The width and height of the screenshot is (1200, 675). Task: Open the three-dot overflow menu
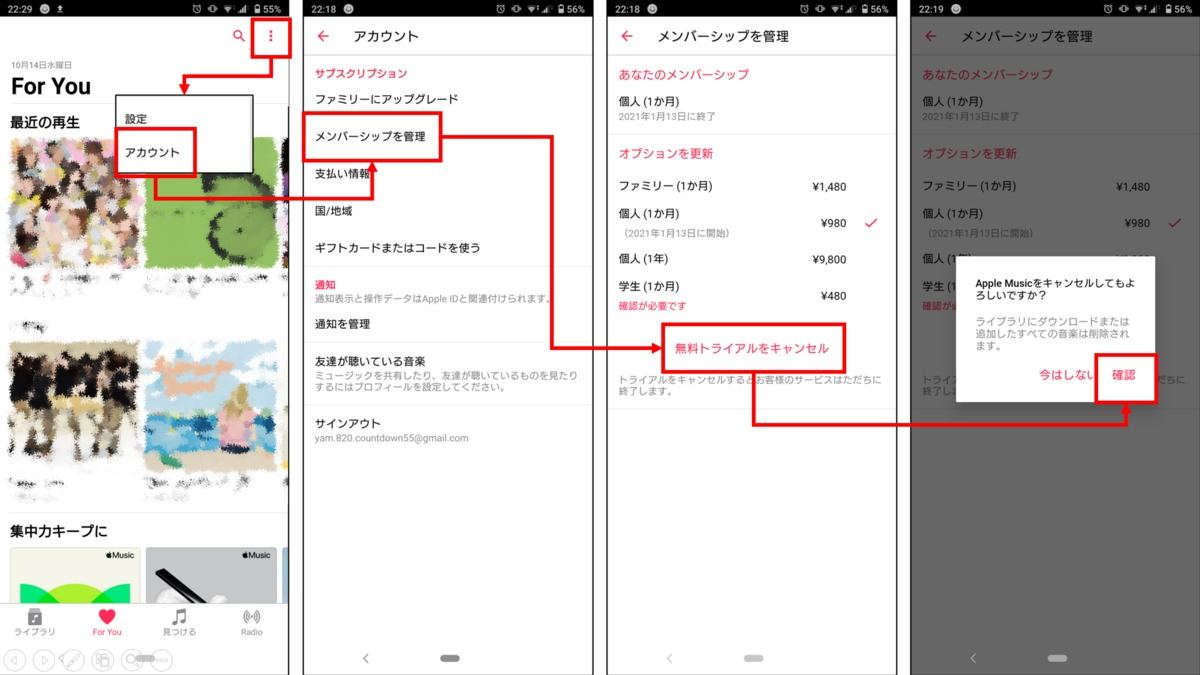click(x=270, y=36)
